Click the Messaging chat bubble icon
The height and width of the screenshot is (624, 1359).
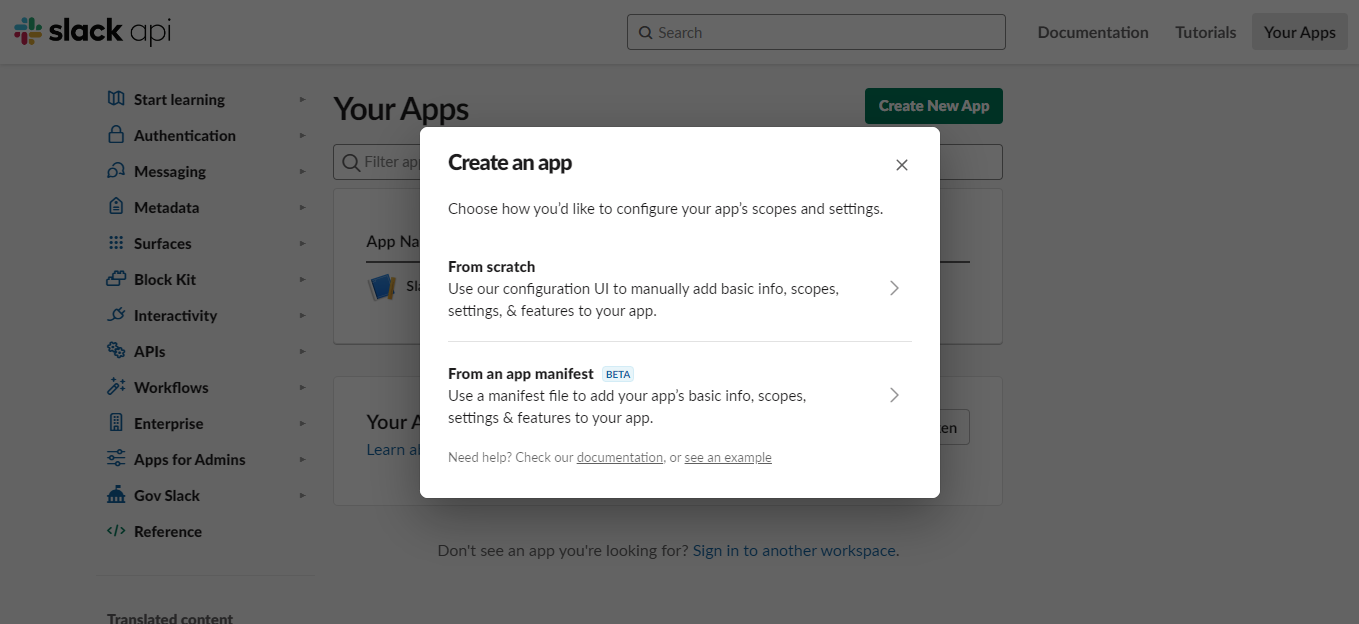(x=116, y=171)
